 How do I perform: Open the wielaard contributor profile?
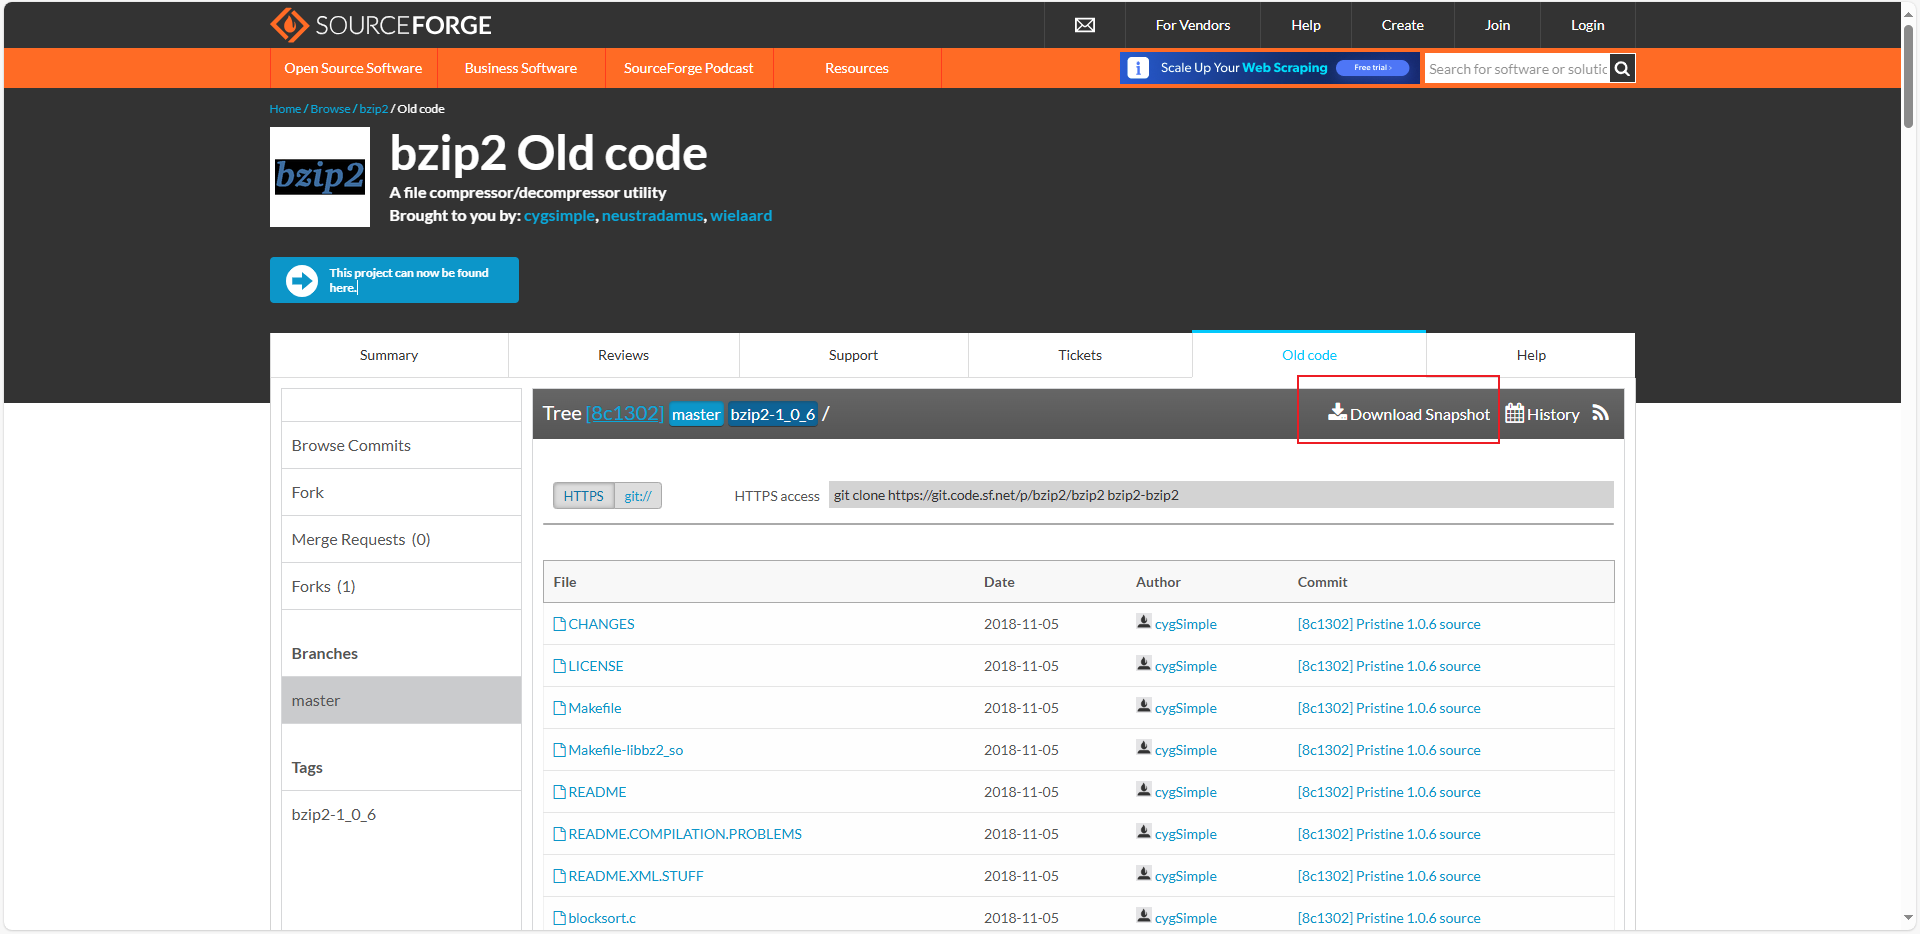point(741,216)
